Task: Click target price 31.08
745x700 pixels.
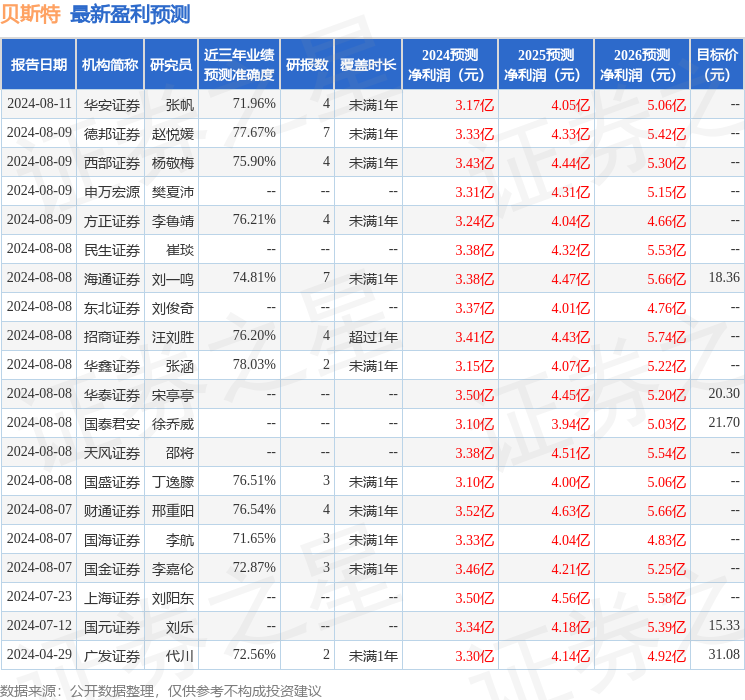Action: click(724, 654)
